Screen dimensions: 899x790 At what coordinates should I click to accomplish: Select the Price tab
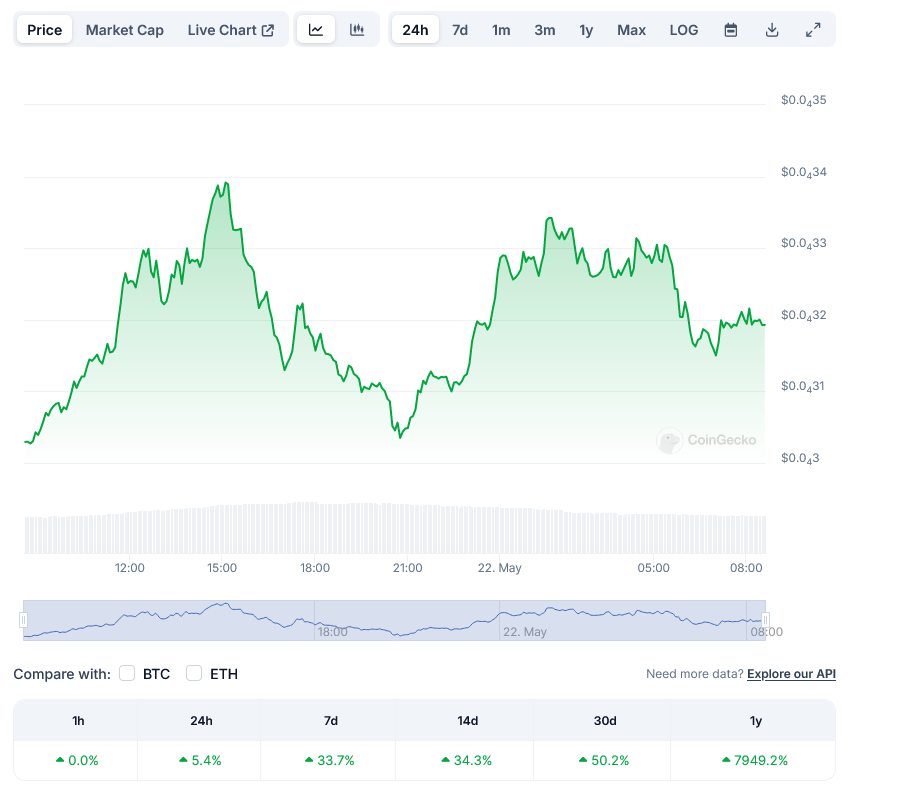45,30
